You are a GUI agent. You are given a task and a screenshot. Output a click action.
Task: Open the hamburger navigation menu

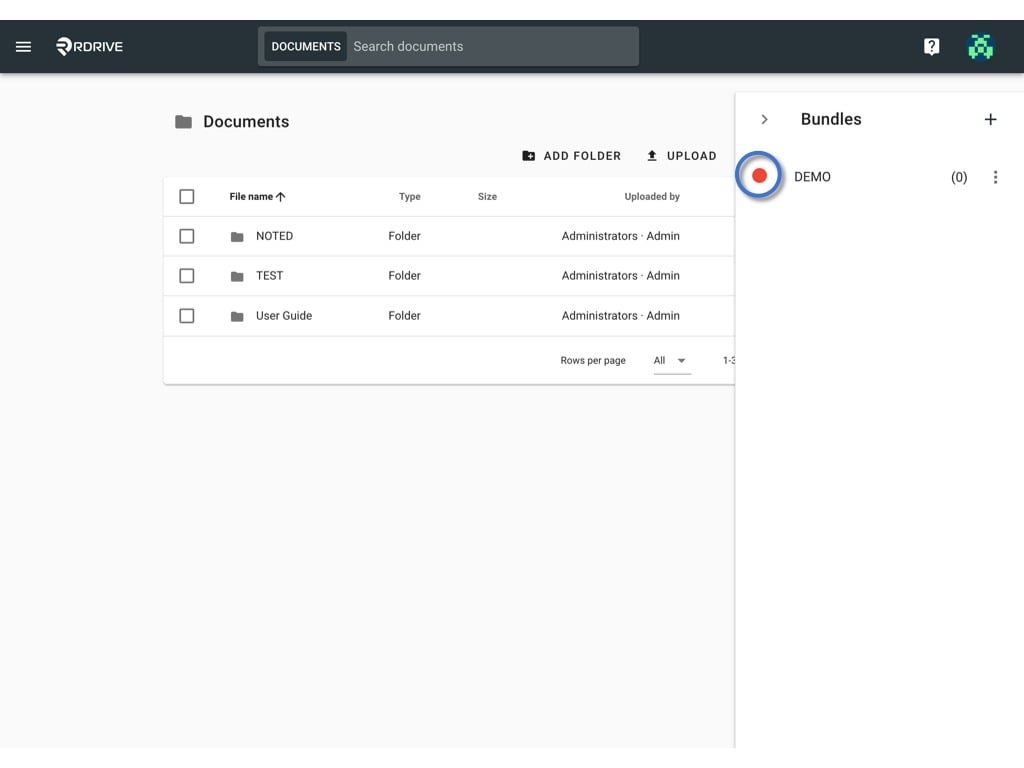24,46
